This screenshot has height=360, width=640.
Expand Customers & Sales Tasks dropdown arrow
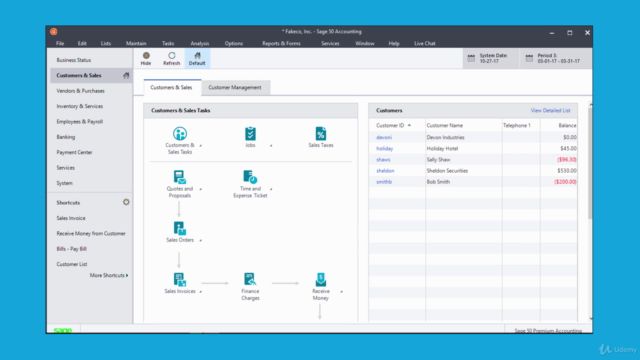(x=200, y=146)
